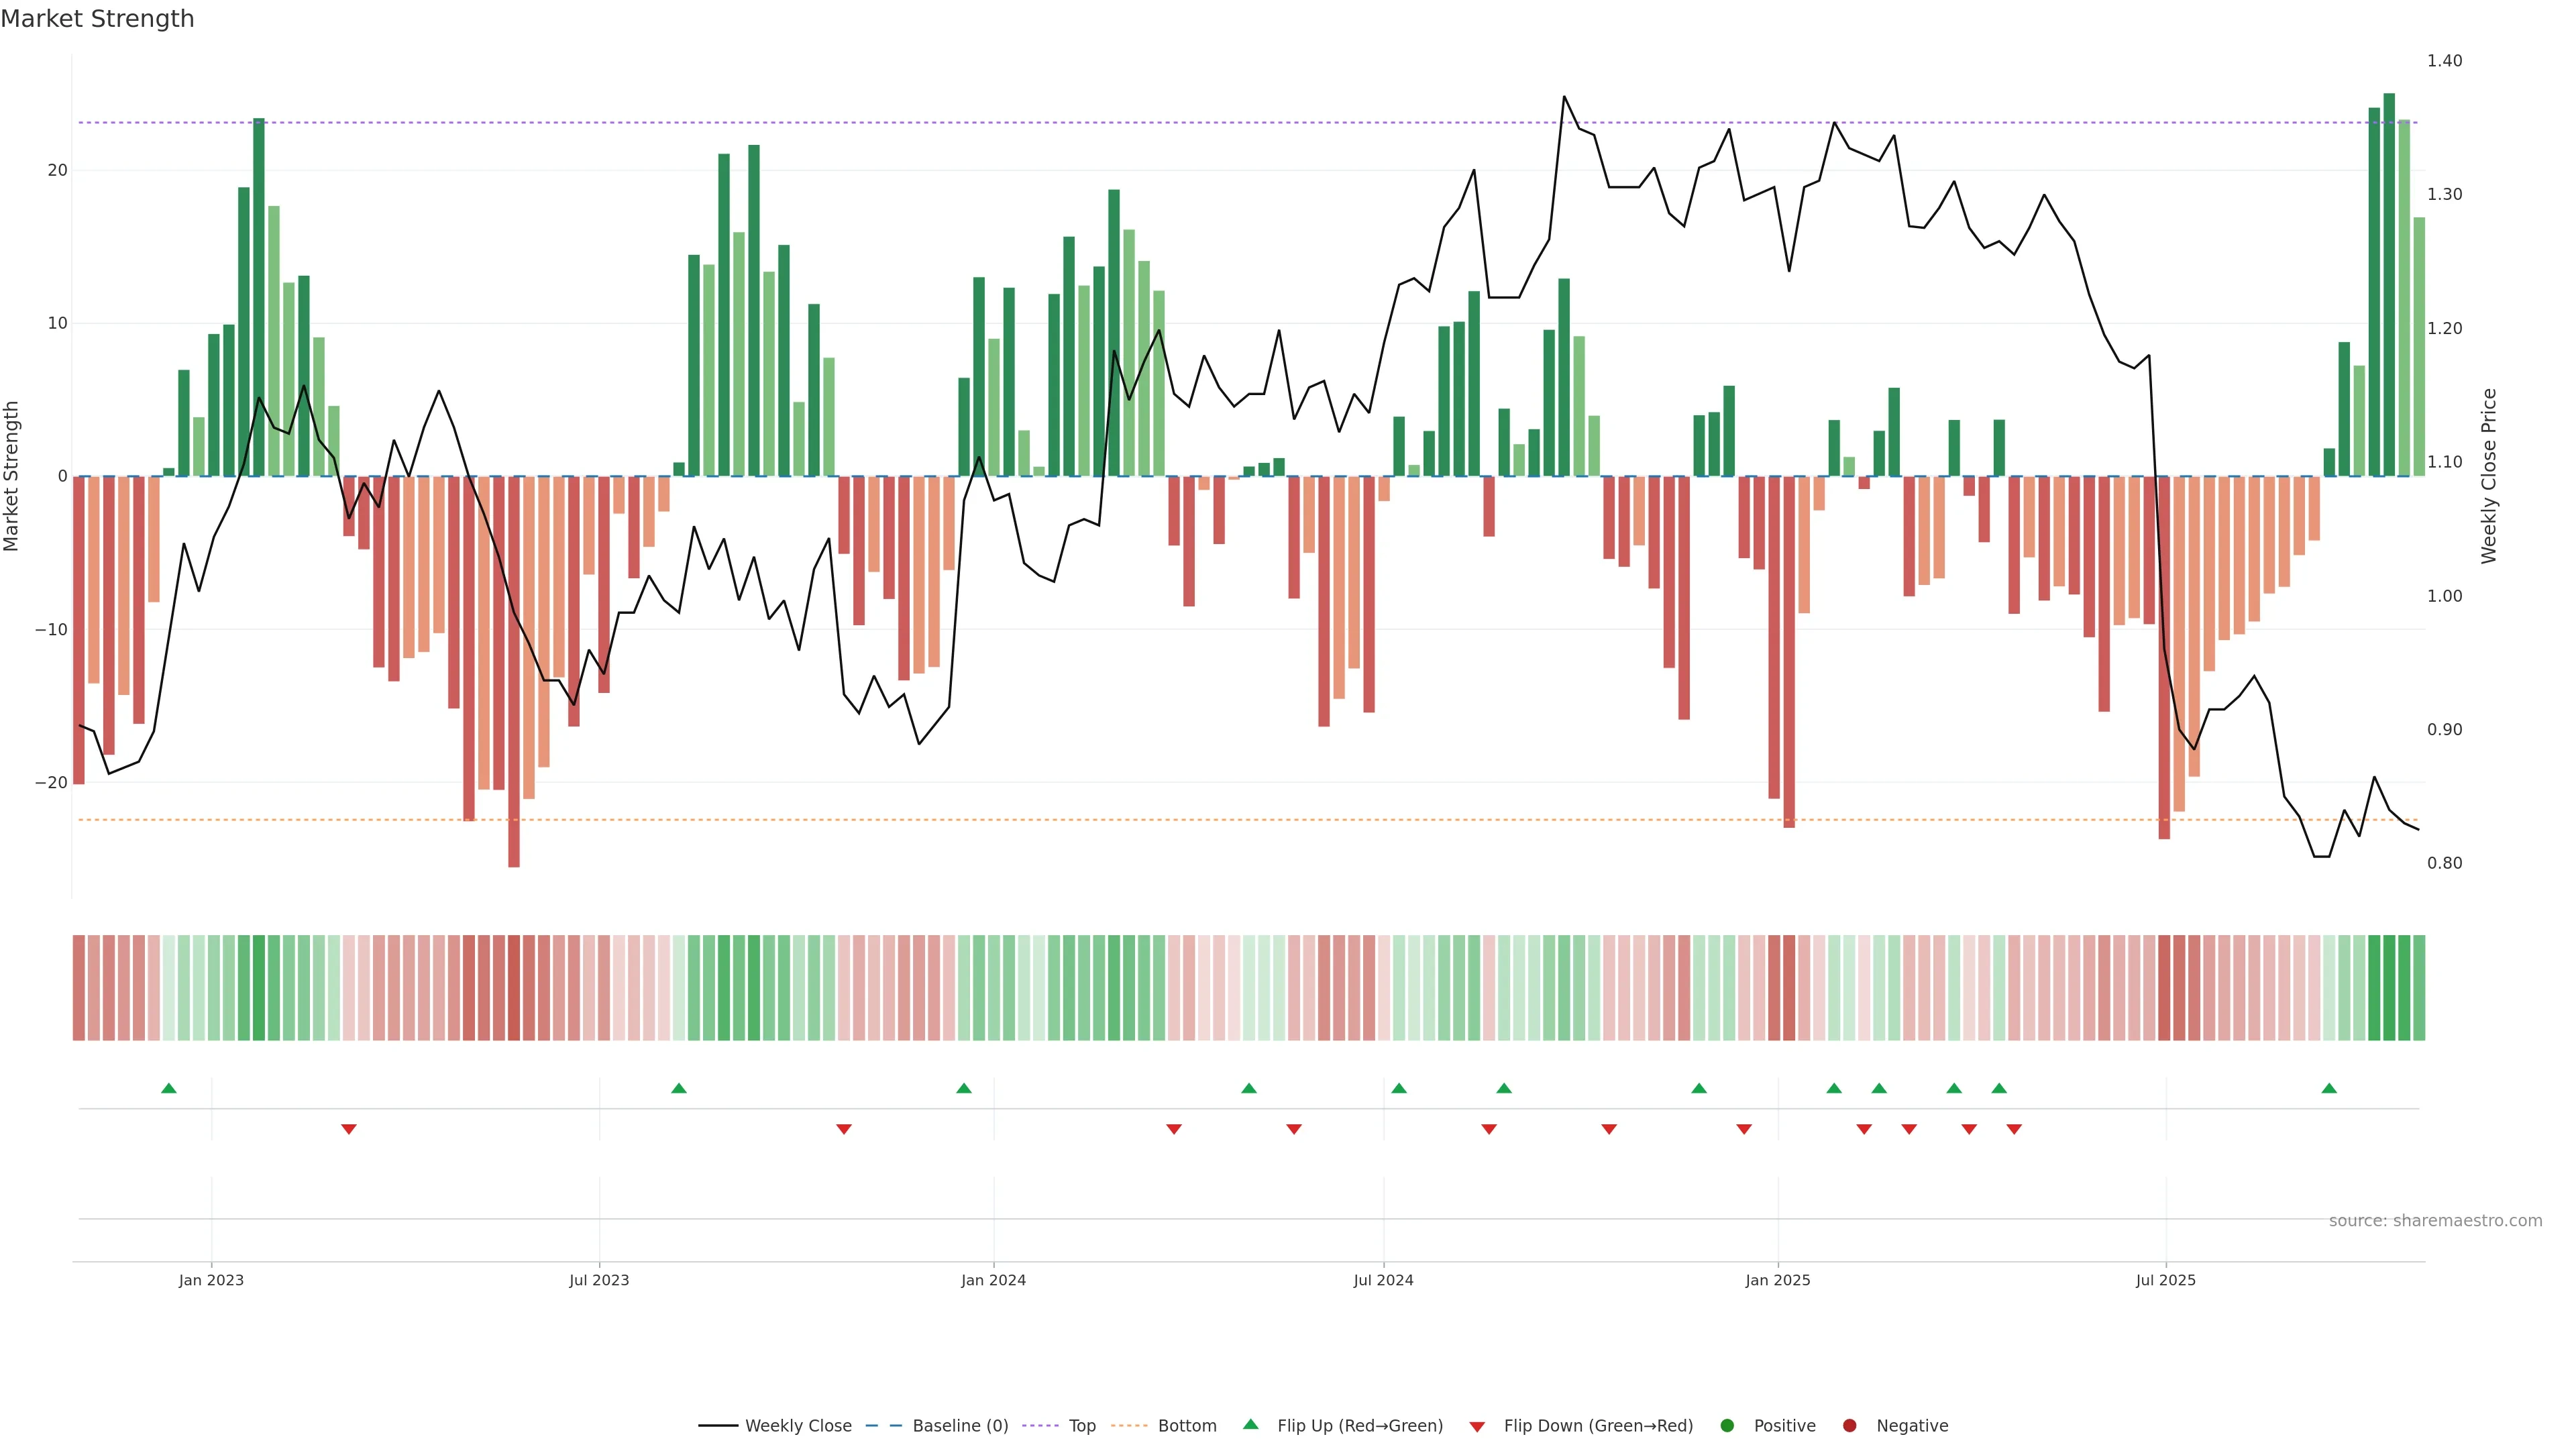Screen dimensions: 2576x1449
Task: Click Flip Down red triangle legend icon
Action: coord(1477,1427)
